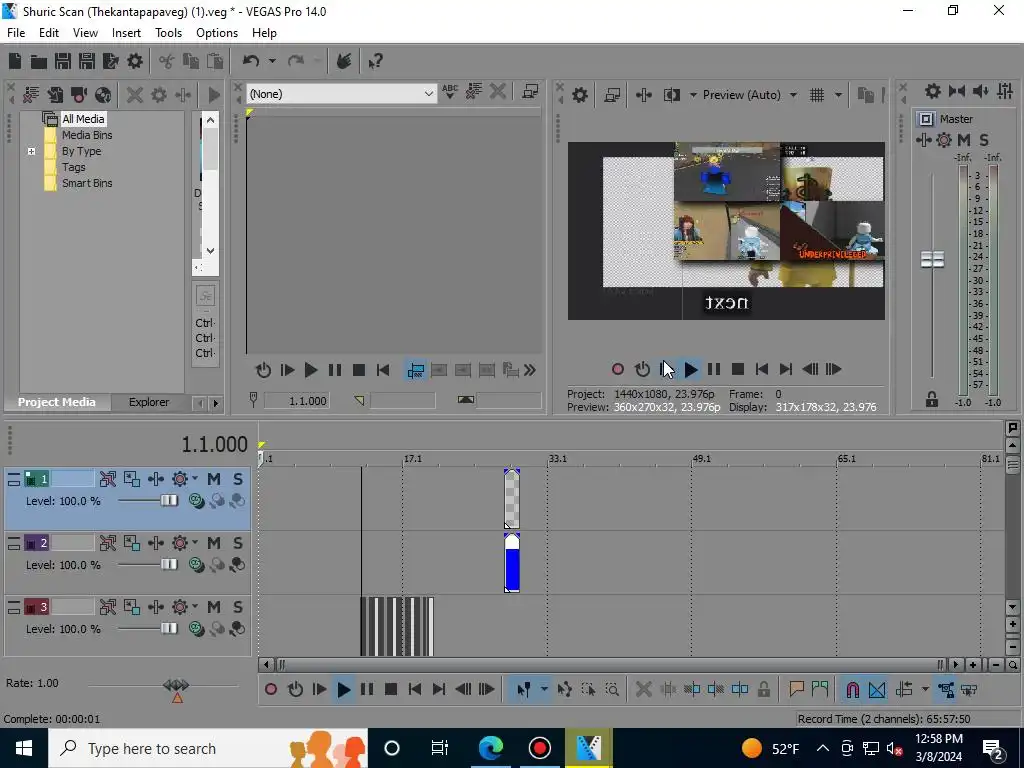Toggle Automatic Crossfades button

point(877,690)
